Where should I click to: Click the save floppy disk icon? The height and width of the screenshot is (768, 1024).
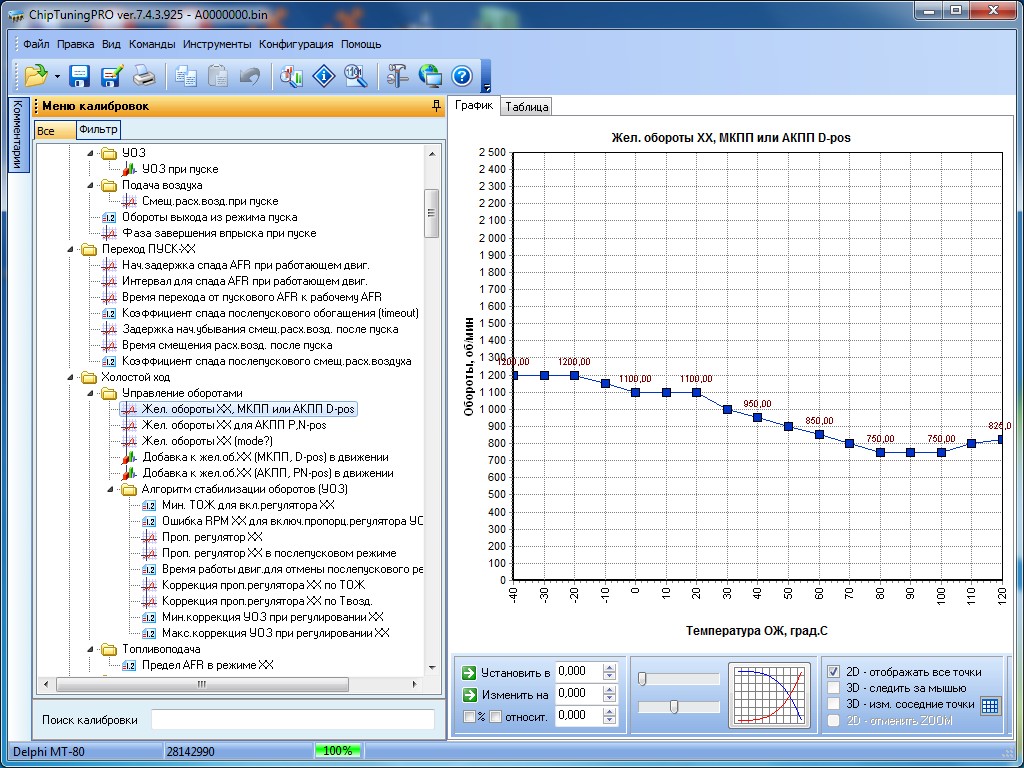[x=80, y=76]
